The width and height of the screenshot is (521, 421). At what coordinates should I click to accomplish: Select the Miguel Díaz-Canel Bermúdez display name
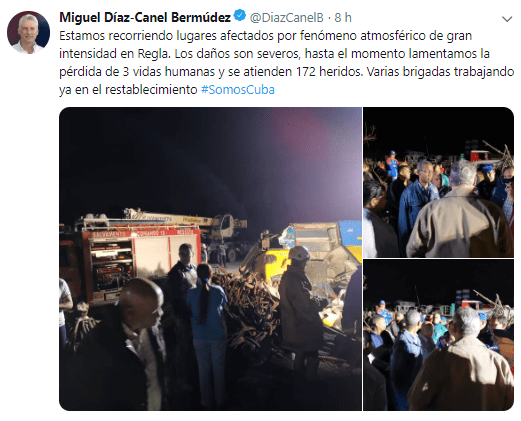pos(145,17)
